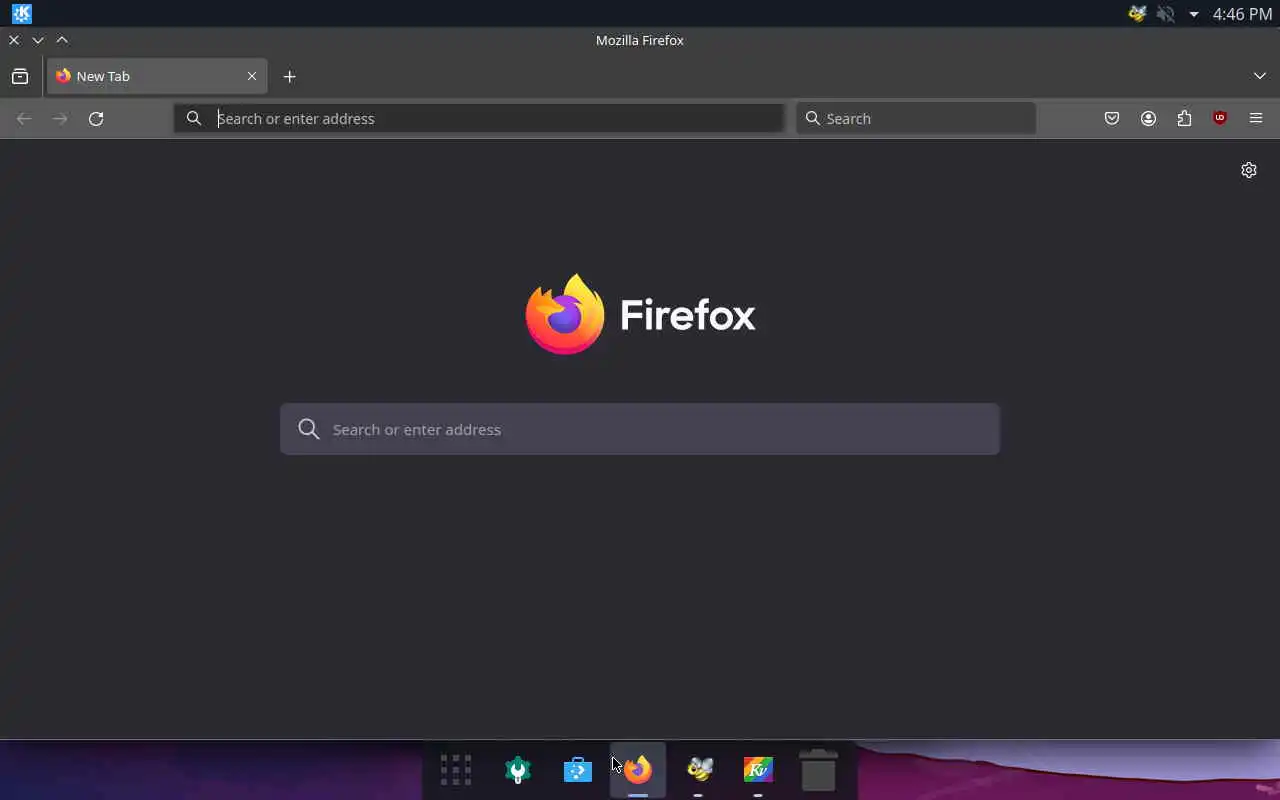Focus the toolbar address bar field
1280x800 pixels.
click(x=479, y=118)
